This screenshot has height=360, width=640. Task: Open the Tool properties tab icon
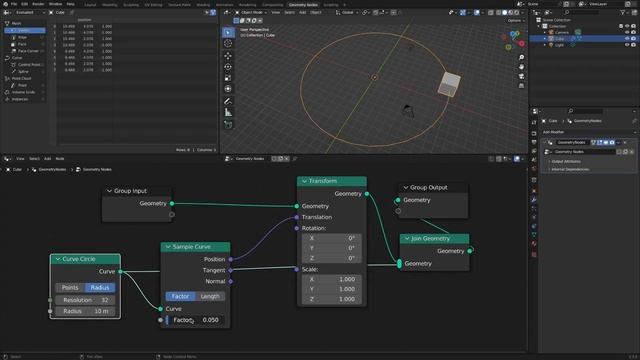coord(534,122)
